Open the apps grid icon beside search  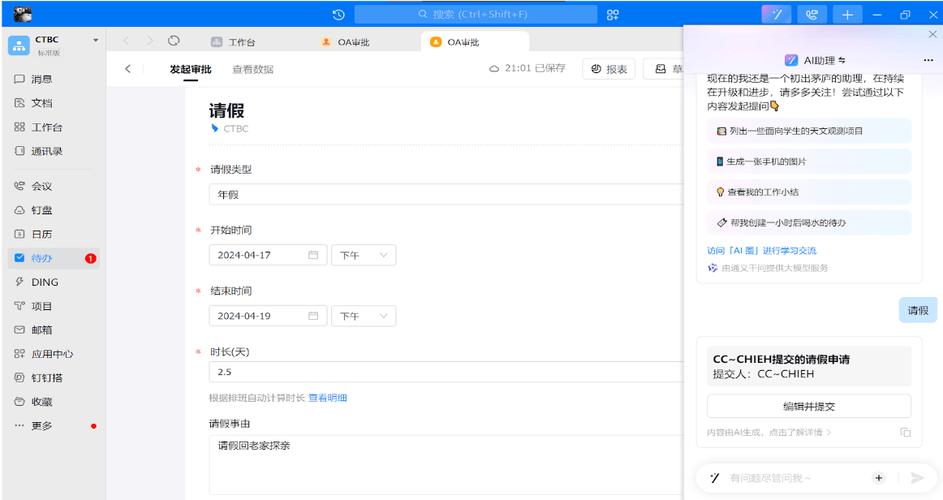click(x=612, y=14)
